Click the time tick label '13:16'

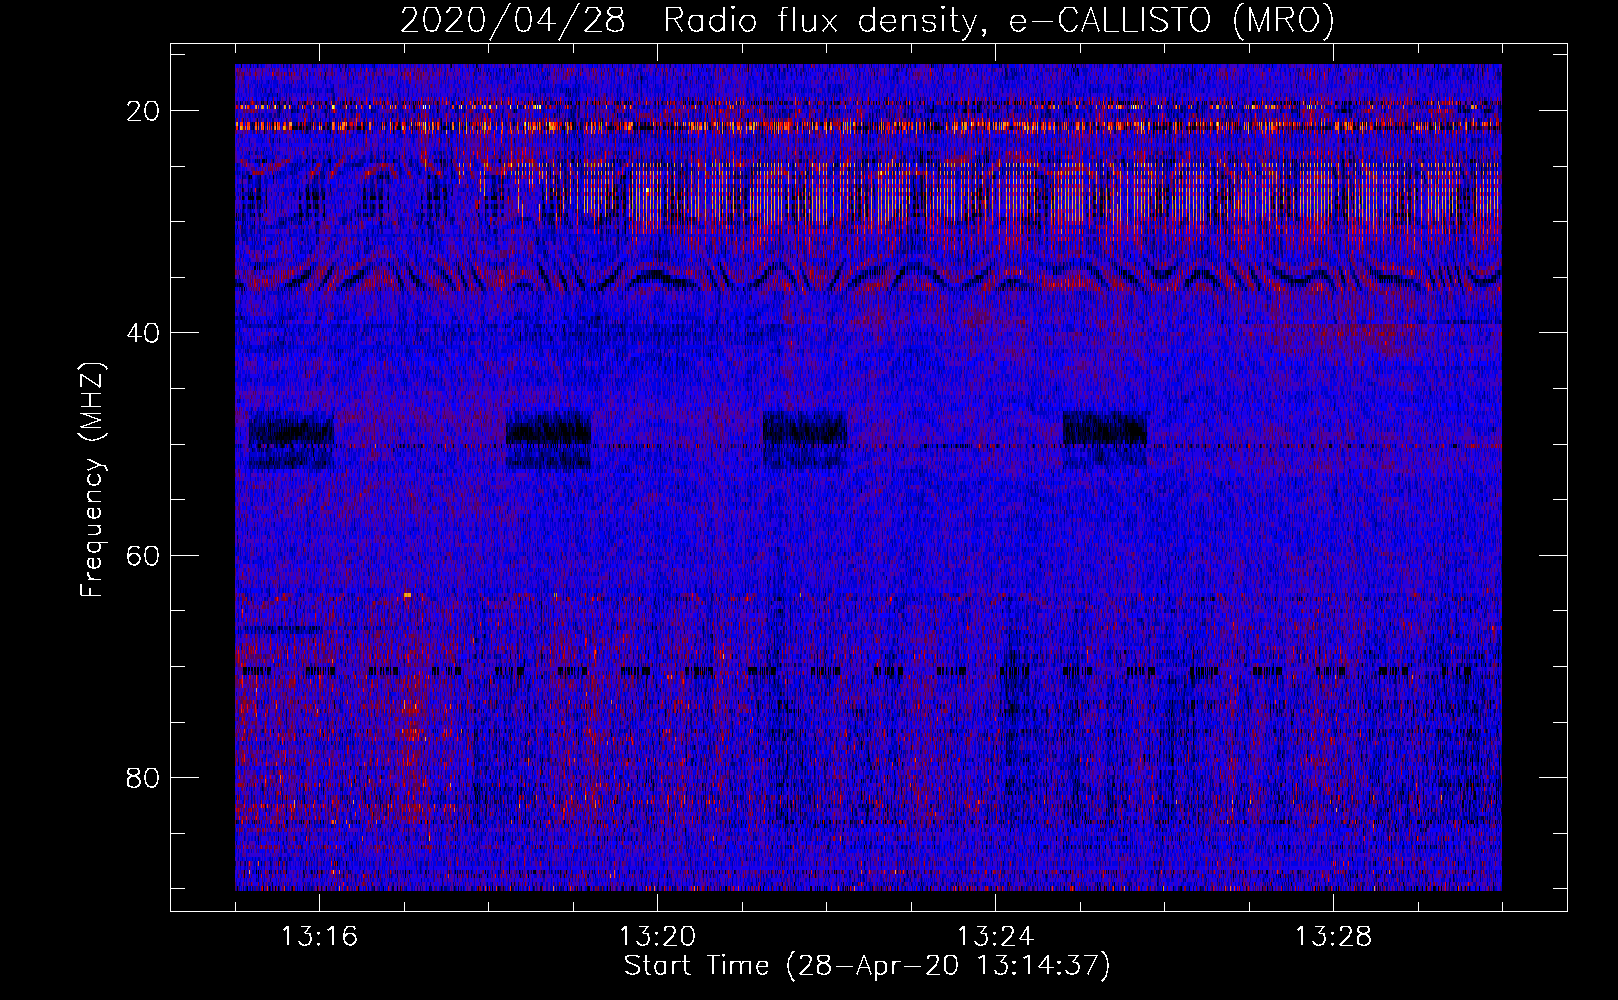(319, 937)
